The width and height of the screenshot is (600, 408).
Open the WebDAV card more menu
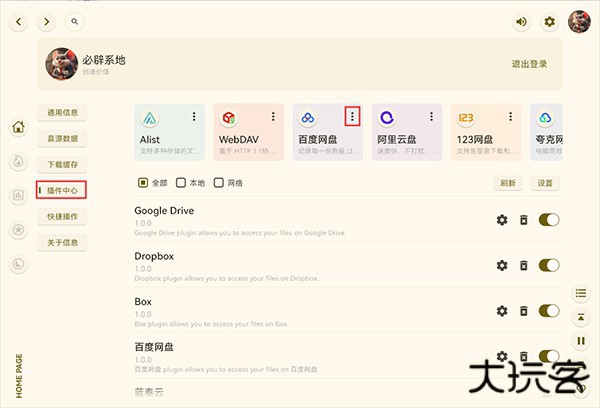coord(272,117)
